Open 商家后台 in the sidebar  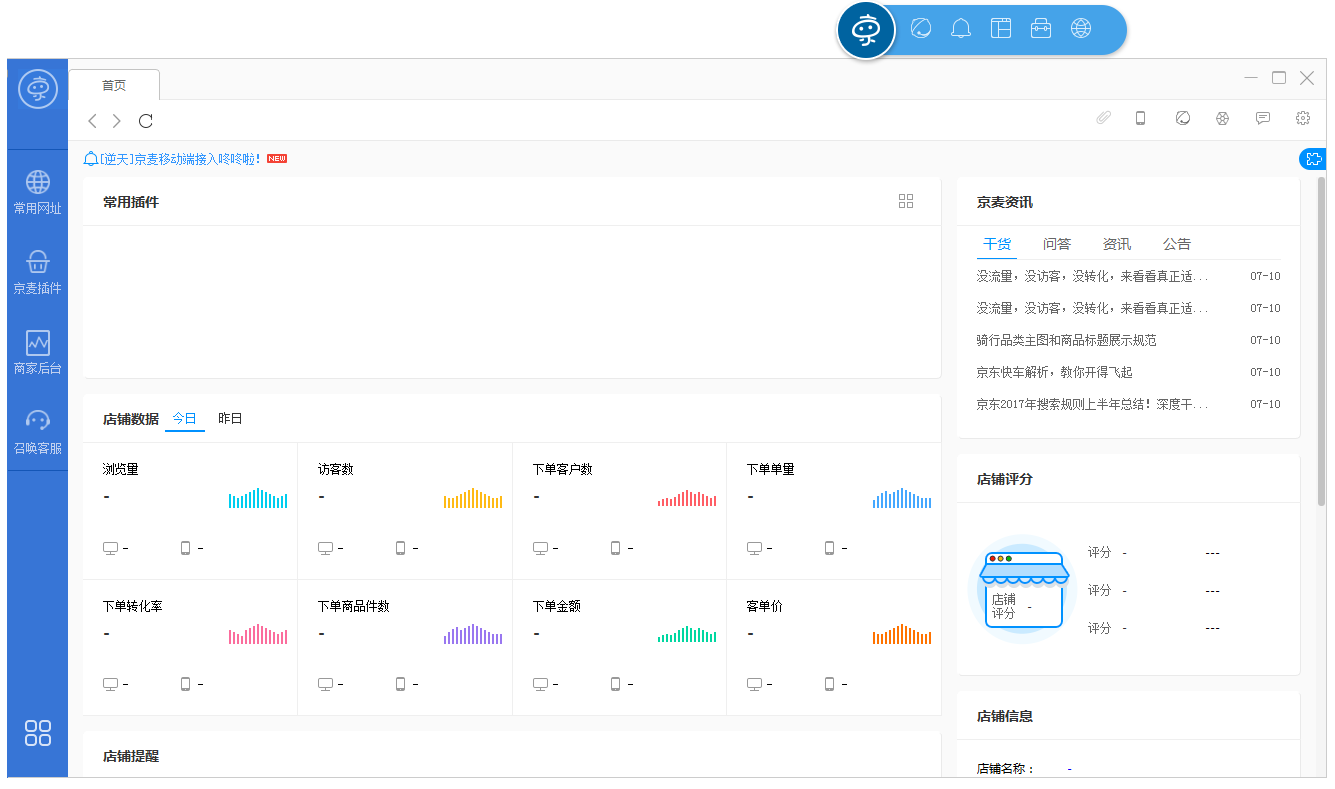click(x=37, y=352)
